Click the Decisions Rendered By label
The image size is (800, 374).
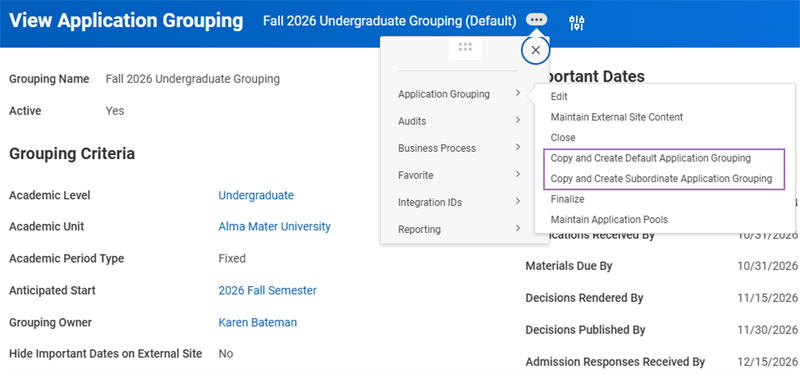pos(584,298)
